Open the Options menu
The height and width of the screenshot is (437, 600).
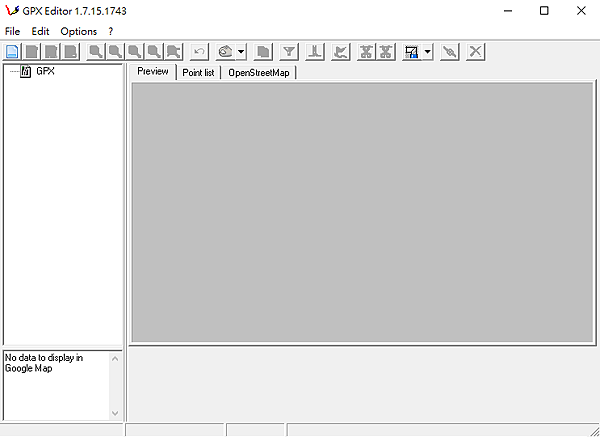pyautogui.click(x=79, y=31)
